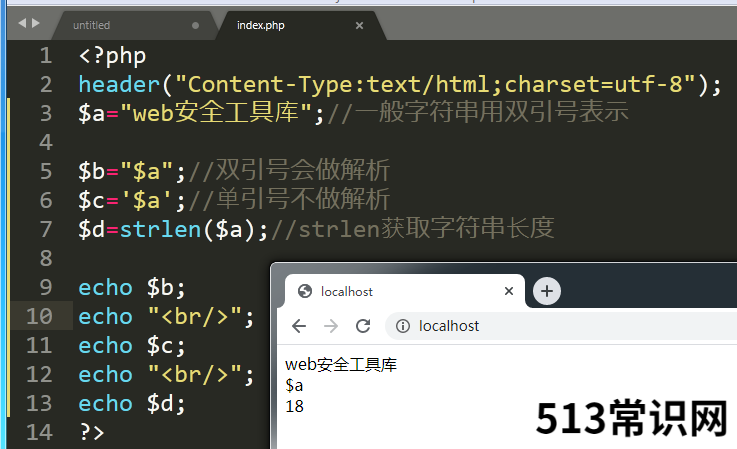The width and height of the screenshot is (737, 449).
Task: Click comment '//单引号不做解析'
Action: (x=290, y=199)
